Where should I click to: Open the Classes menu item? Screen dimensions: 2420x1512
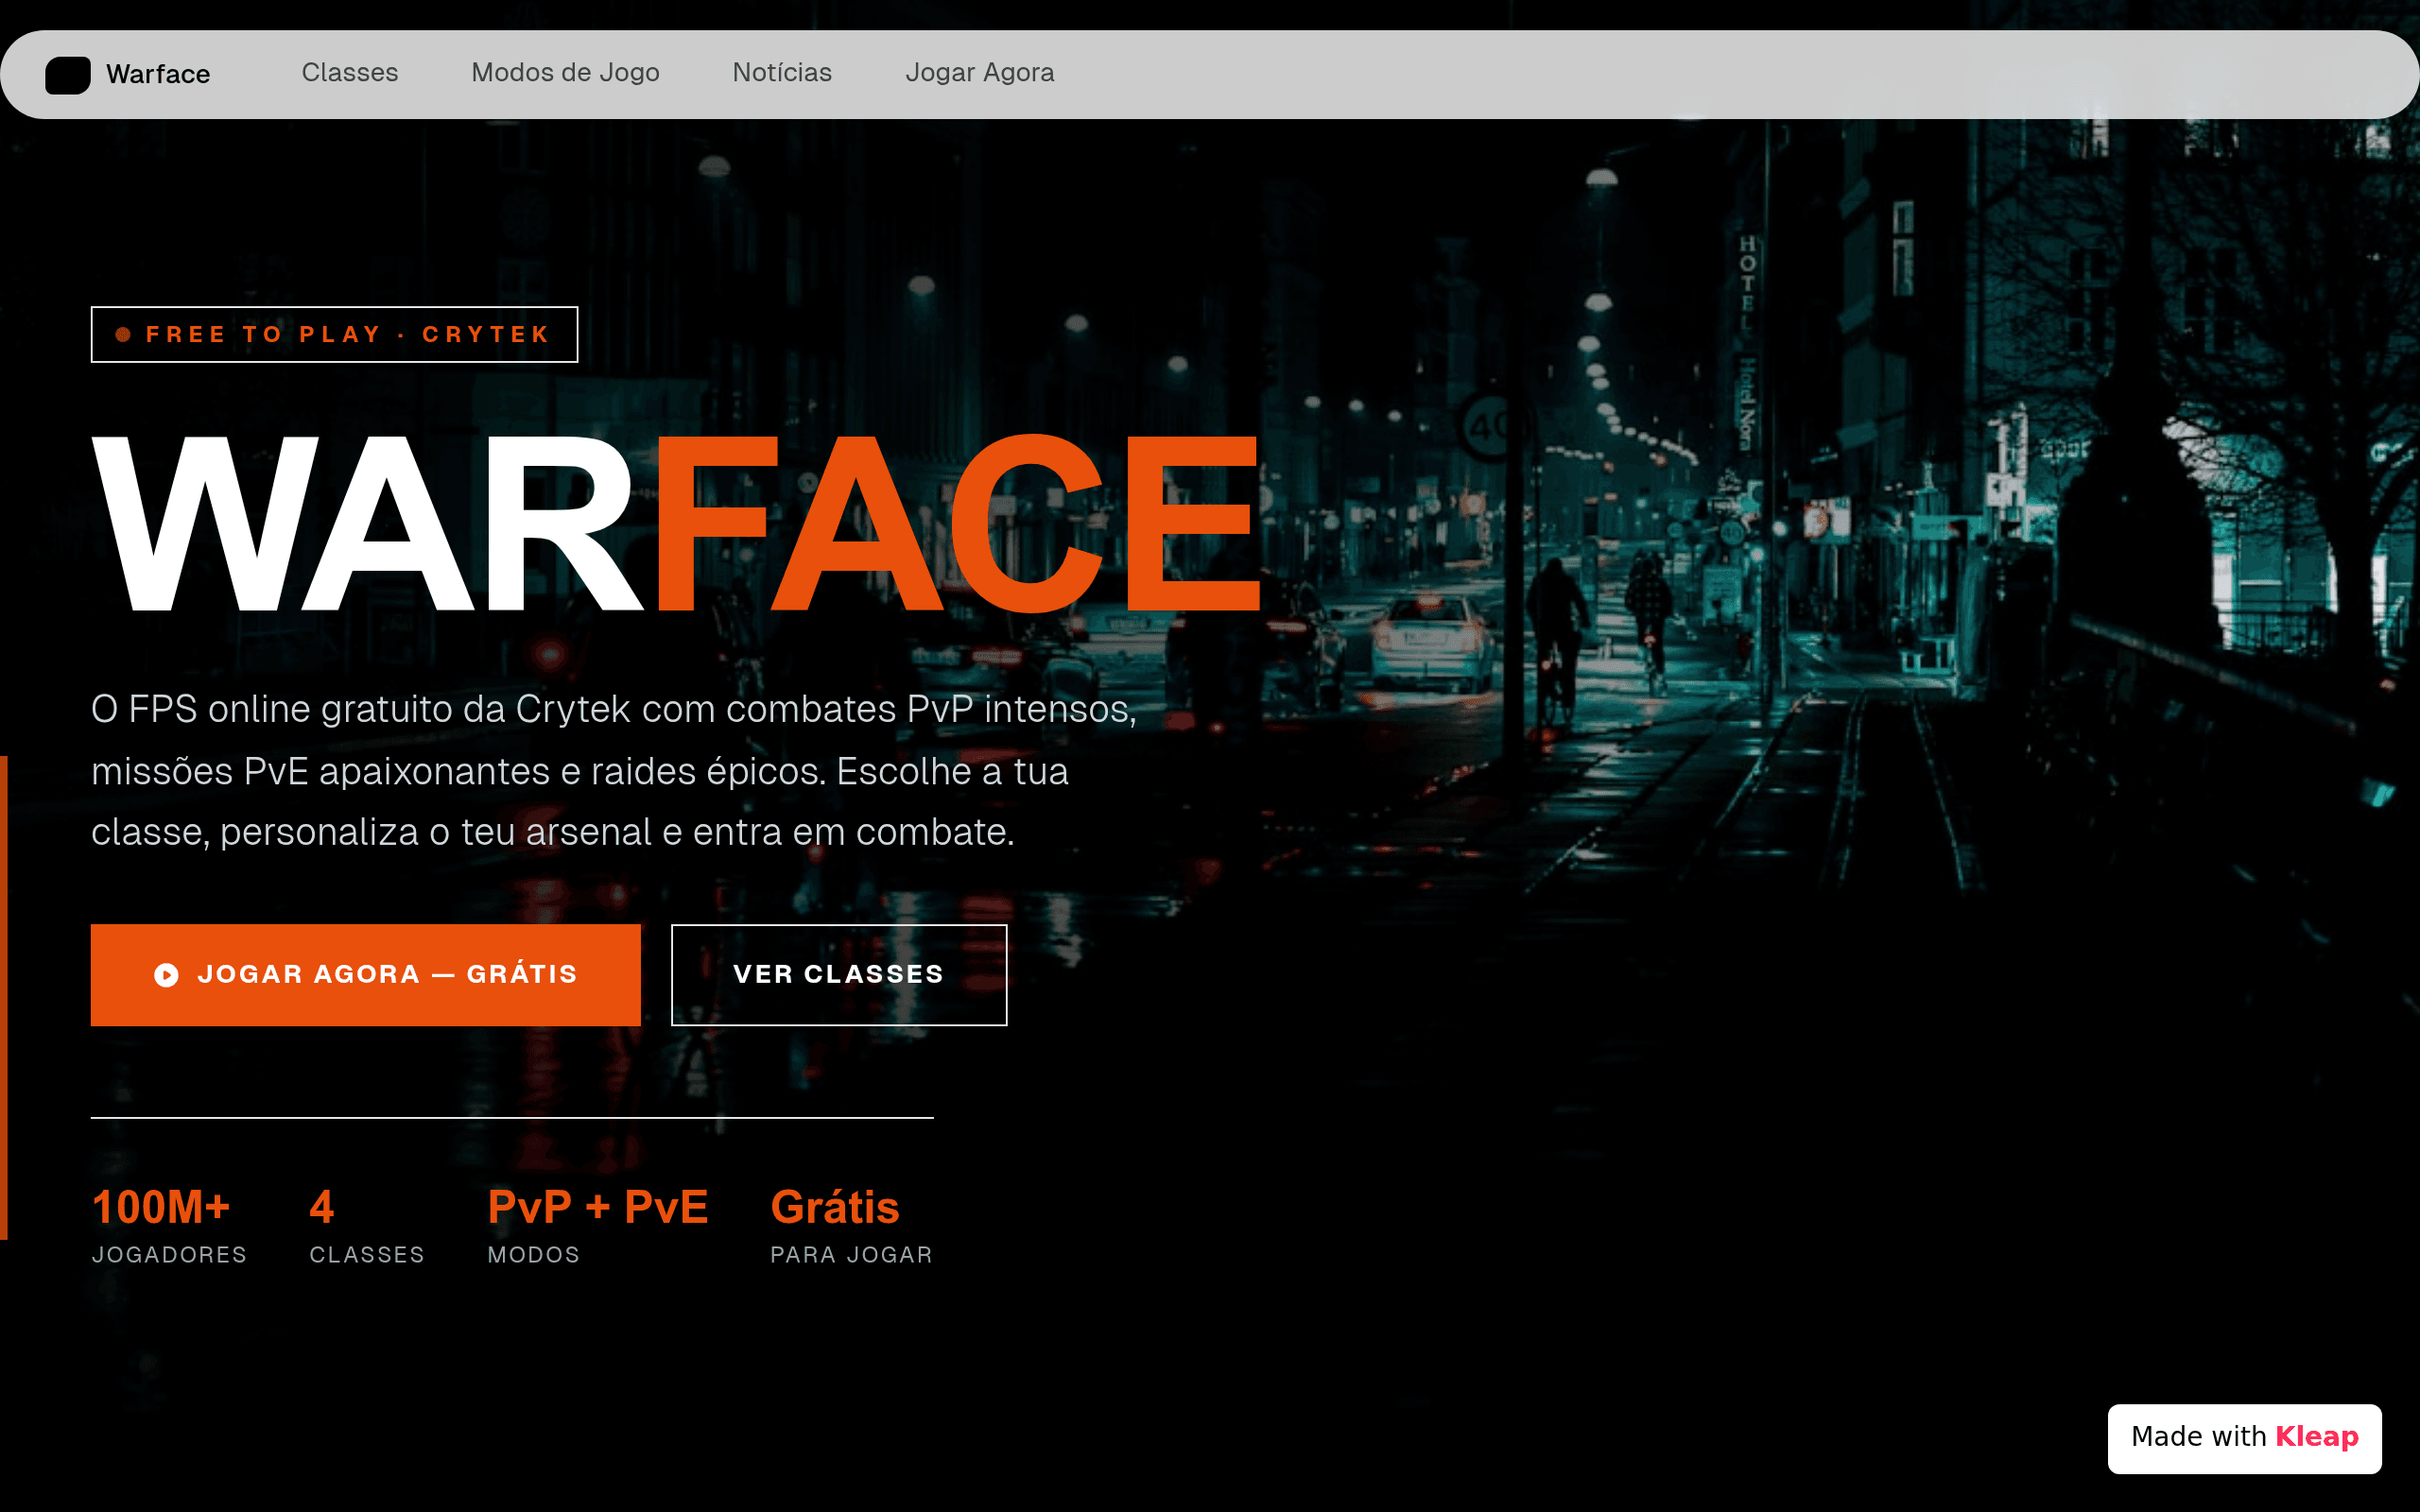pos(350,73)
